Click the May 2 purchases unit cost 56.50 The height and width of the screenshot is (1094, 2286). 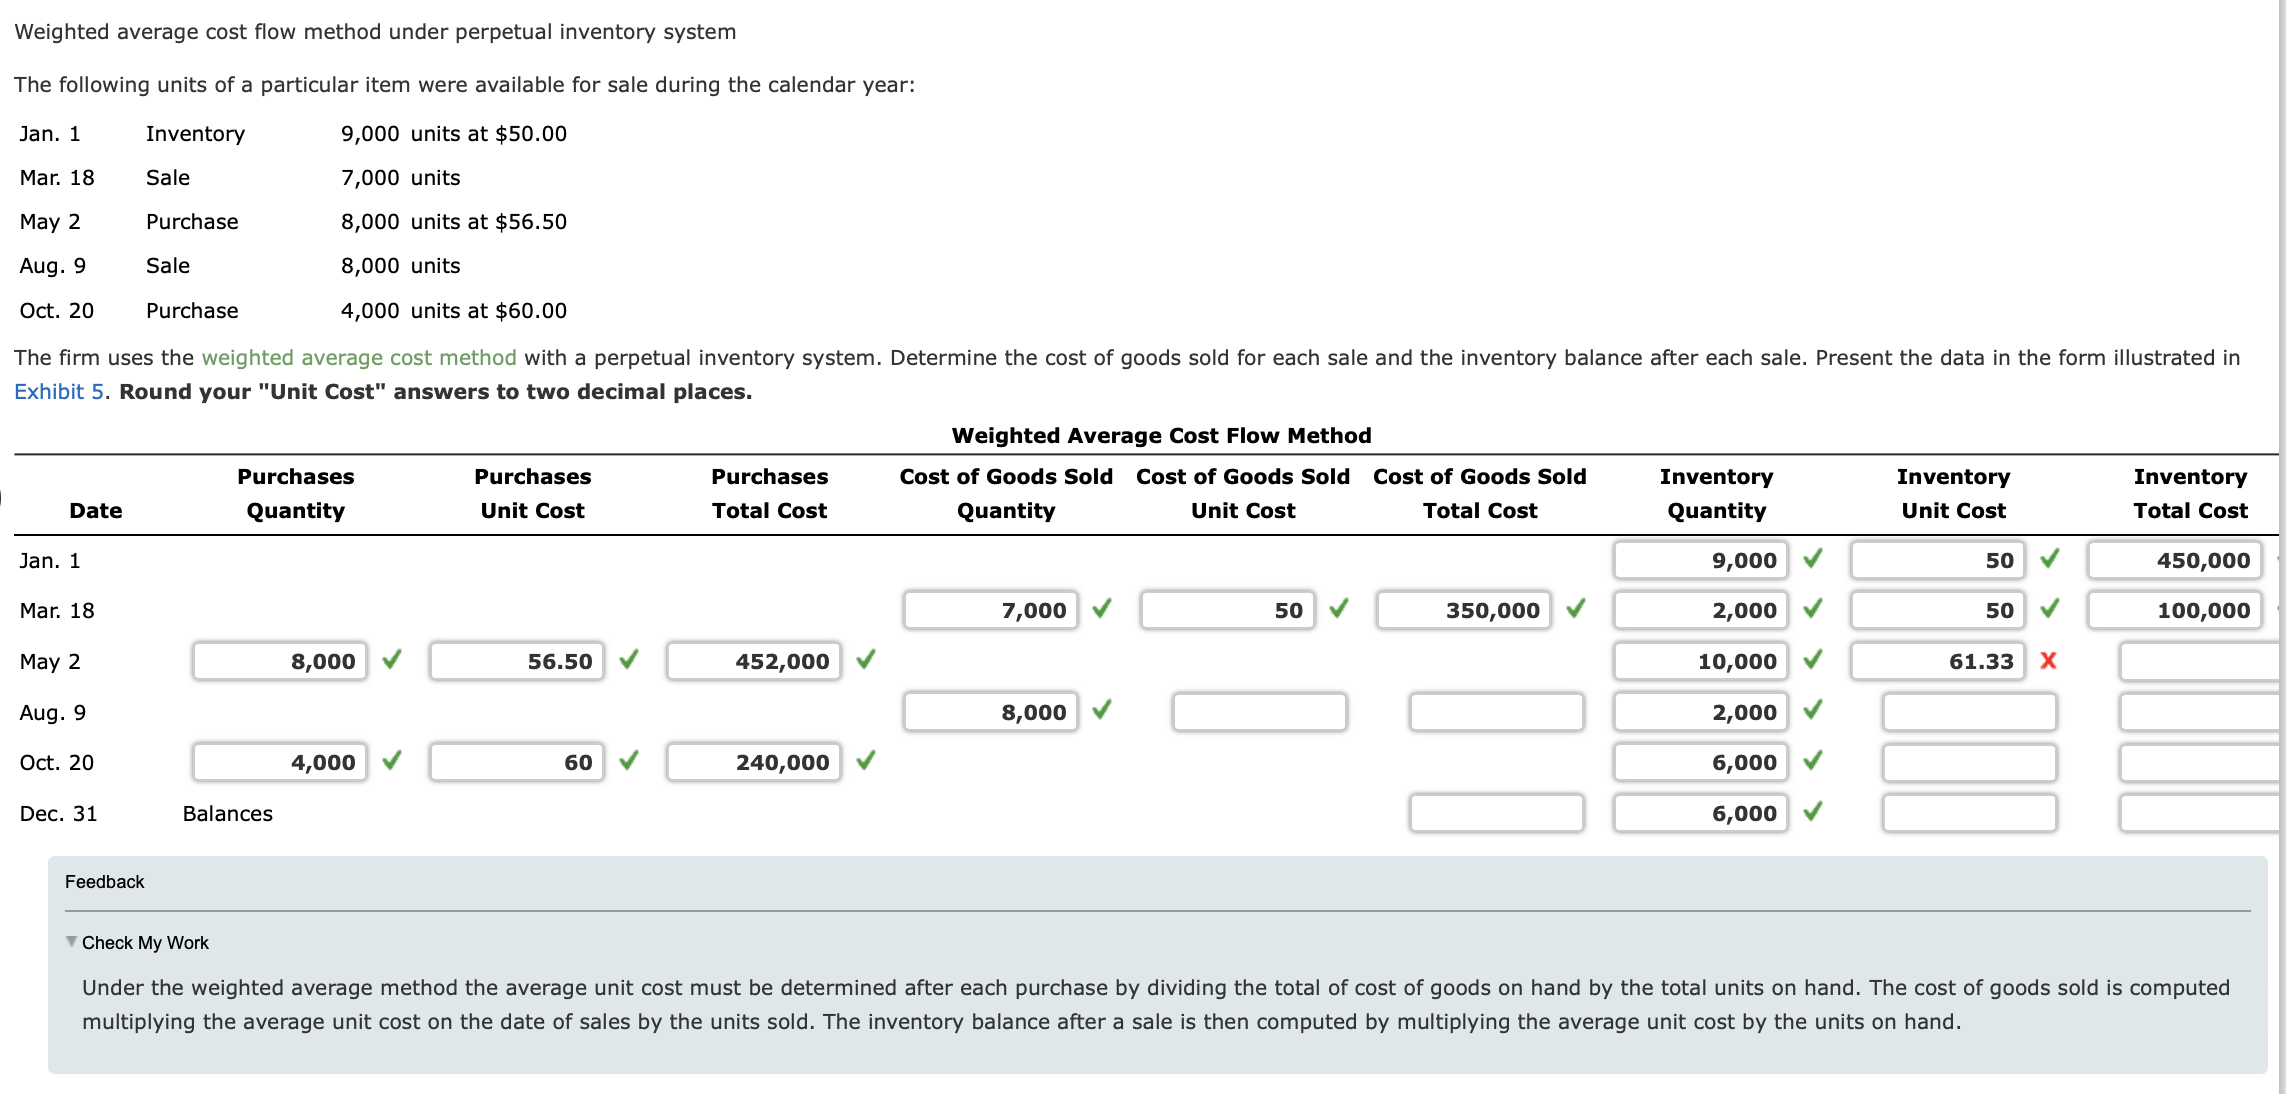pos(517,661)
